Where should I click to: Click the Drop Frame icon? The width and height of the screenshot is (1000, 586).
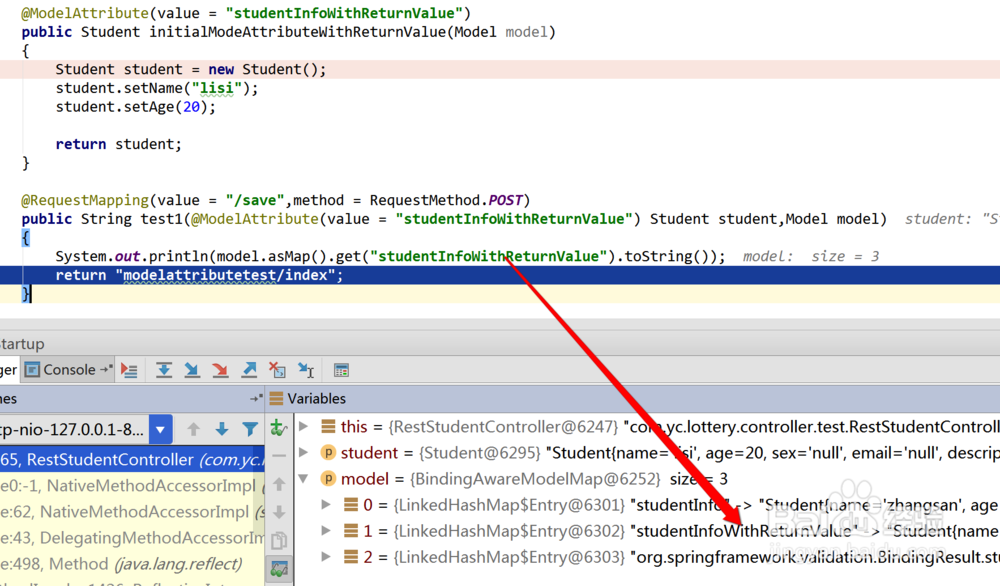(277, 370)
